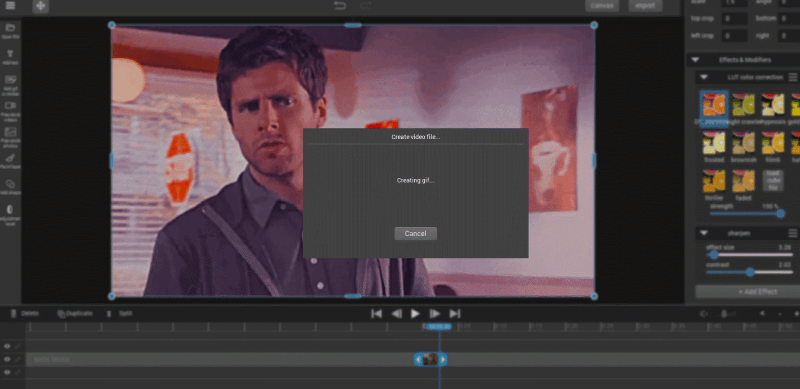Click the canvas button
The height and width of the screenshot is (389, 800).
(602, 6)
